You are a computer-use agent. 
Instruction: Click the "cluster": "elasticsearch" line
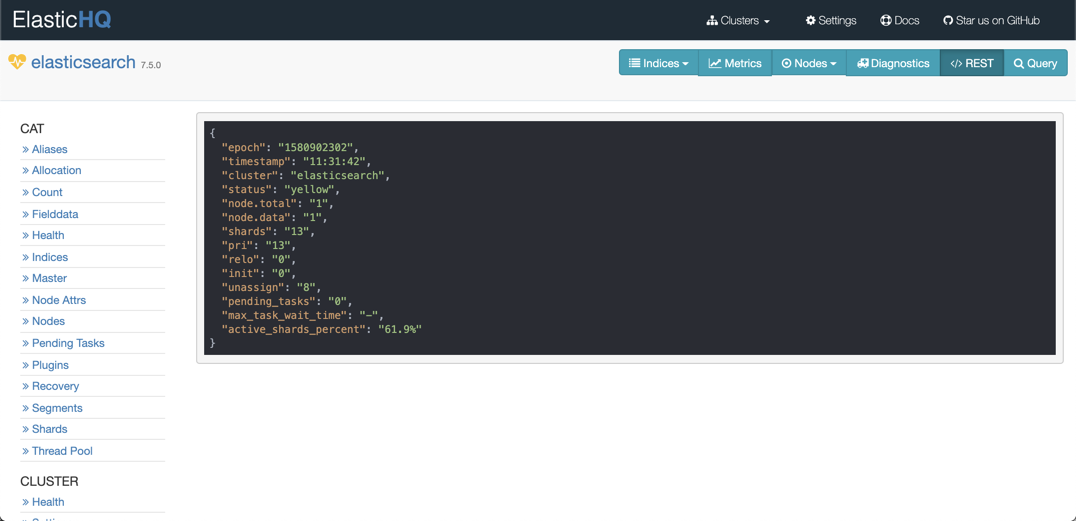305,175
